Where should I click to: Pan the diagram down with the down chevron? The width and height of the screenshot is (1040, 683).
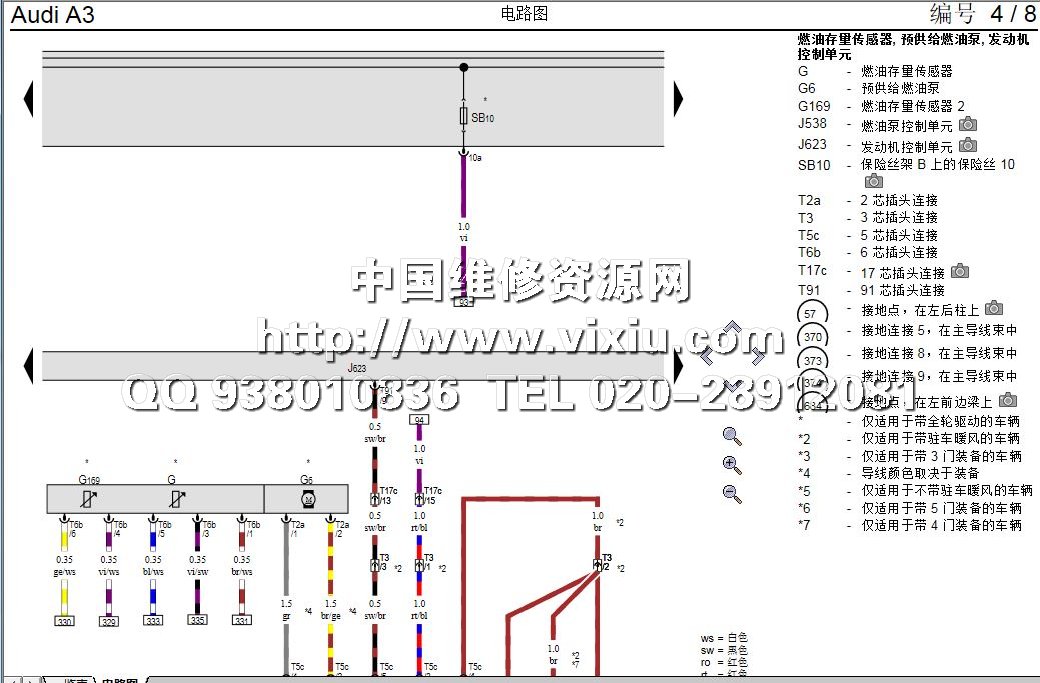click(732, 385)
